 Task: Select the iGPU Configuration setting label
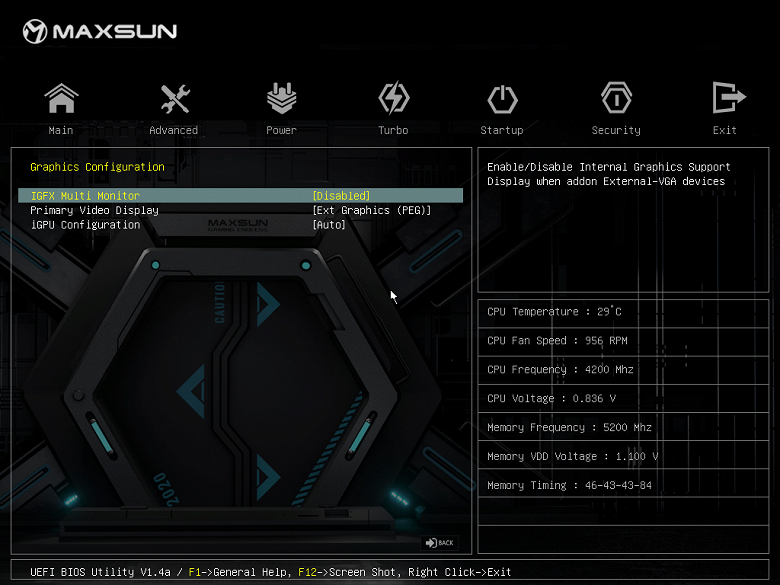[85, 225]
